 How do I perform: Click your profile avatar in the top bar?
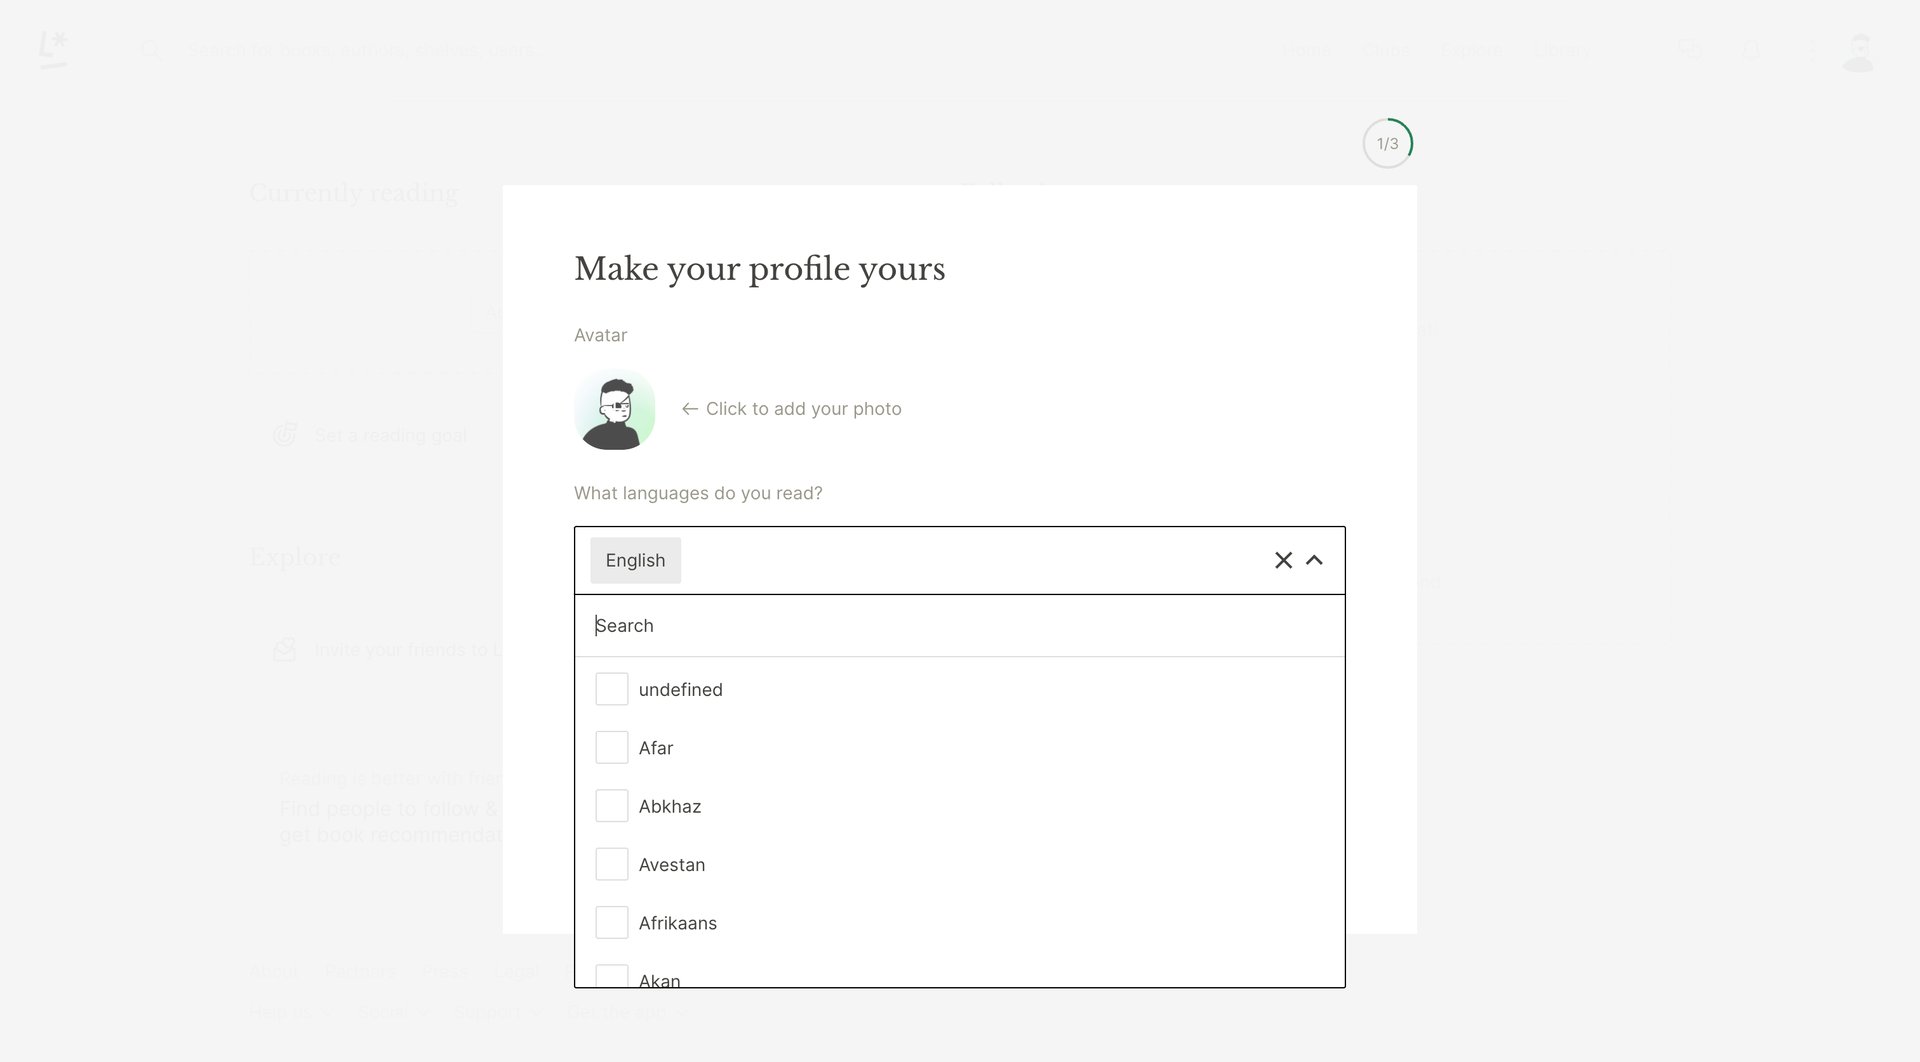click(x=1858, y=50)
